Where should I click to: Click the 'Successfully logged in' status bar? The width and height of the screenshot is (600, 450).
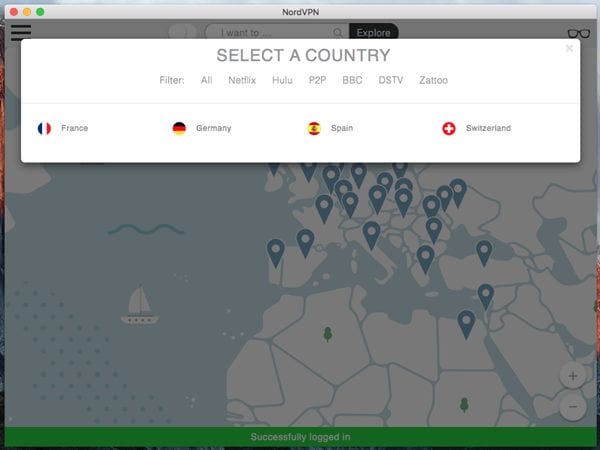pos(300,437)
